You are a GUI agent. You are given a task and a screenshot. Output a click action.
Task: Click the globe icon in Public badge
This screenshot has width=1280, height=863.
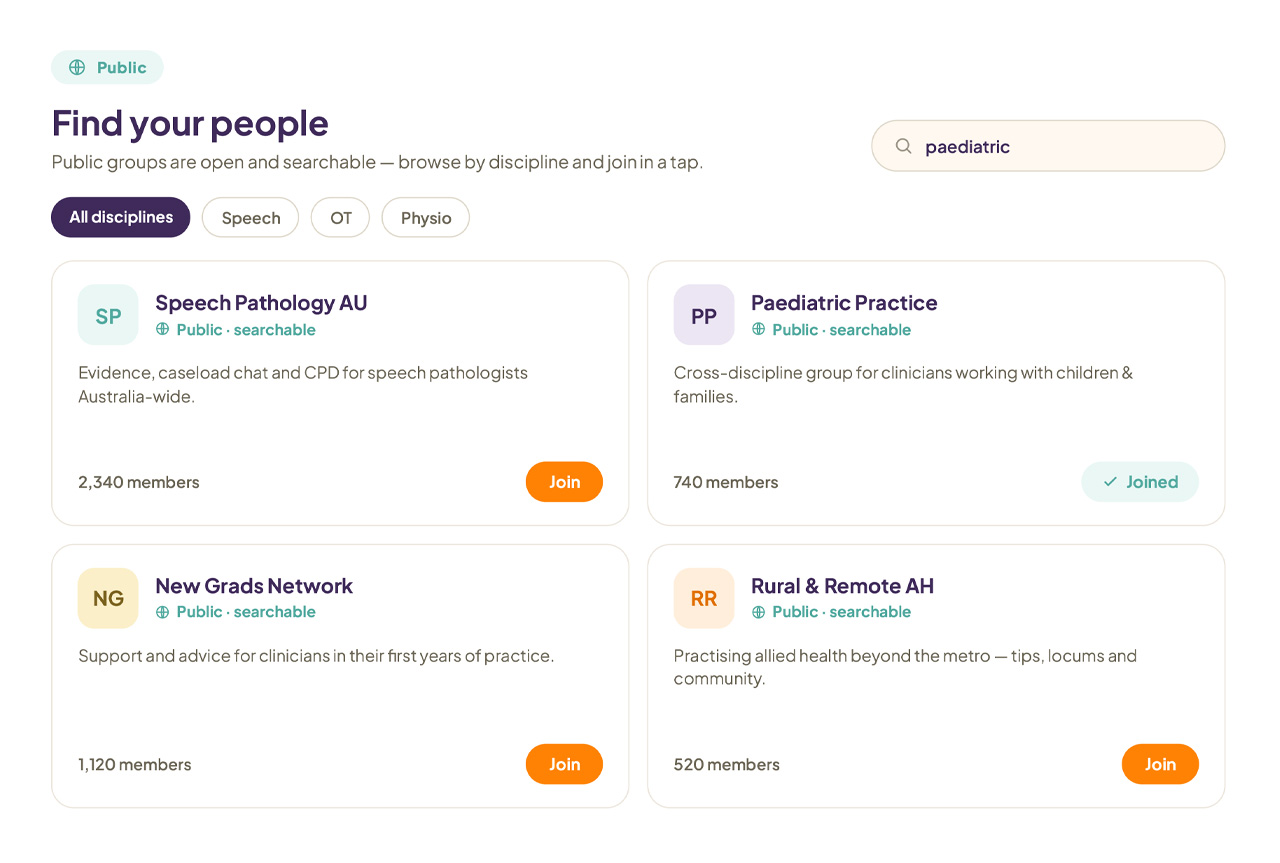pyautogui.click(x=77, y=68)
